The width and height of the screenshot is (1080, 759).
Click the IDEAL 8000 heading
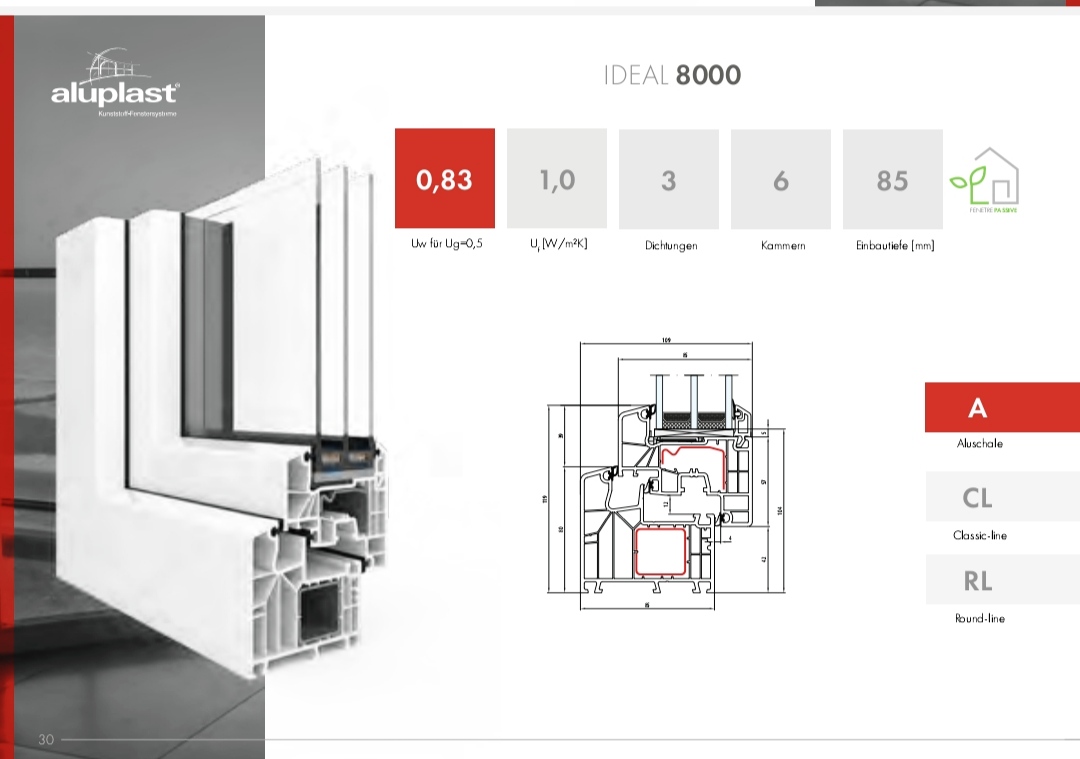(x=672, y=75)
